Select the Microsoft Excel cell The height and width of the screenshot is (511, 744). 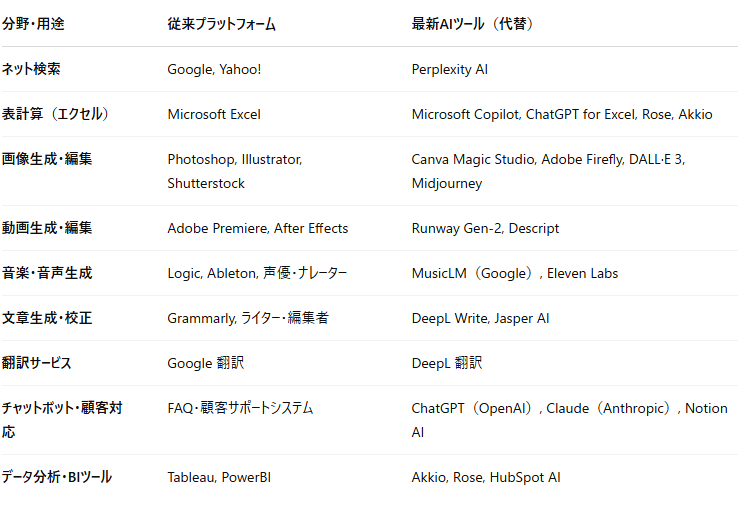pos(213,115)
